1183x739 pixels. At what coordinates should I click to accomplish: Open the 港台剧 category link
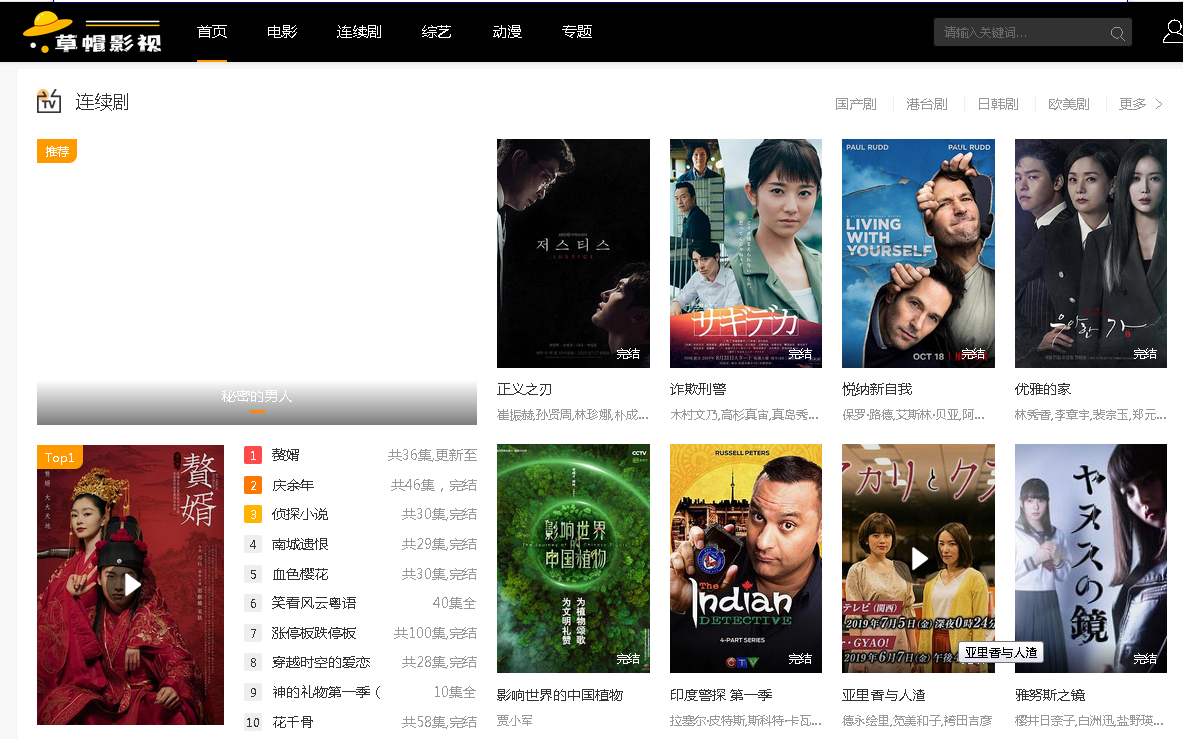click(x=926, y=104)
